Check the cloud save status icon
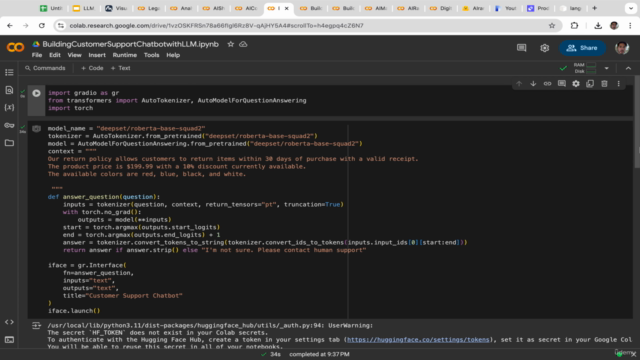The width and height of the screenshot is (640, 360). pyautogui.click(x=243, y=44)
